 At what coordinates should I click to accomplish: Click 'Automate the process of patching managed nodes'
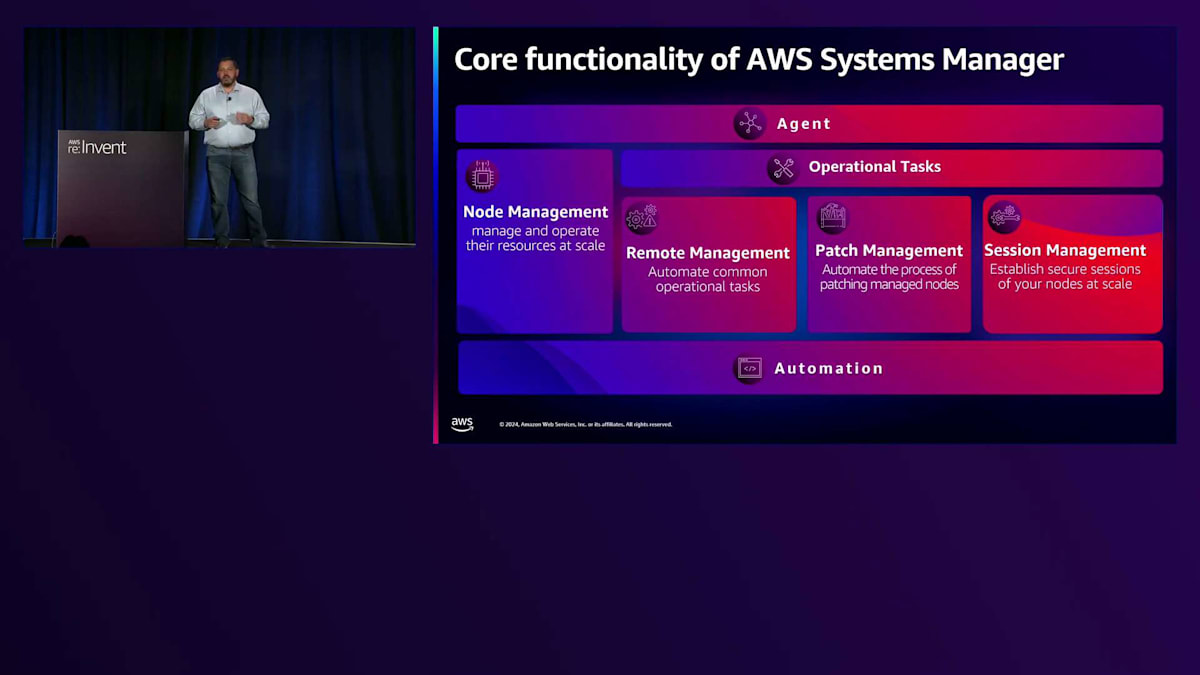point(889,277)
